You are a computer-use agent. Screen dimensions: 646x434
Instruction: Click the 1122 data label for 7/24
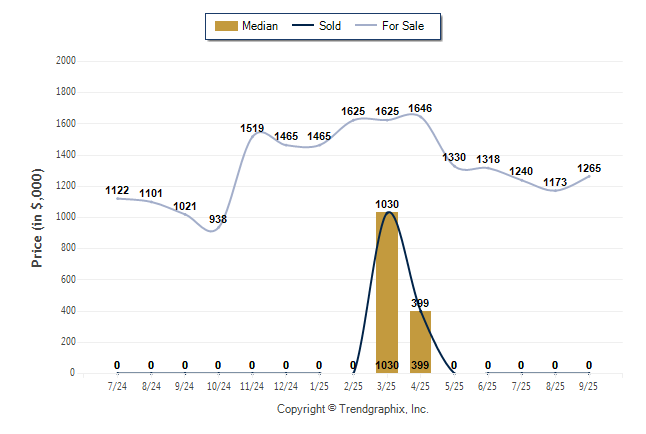[117, 190]
